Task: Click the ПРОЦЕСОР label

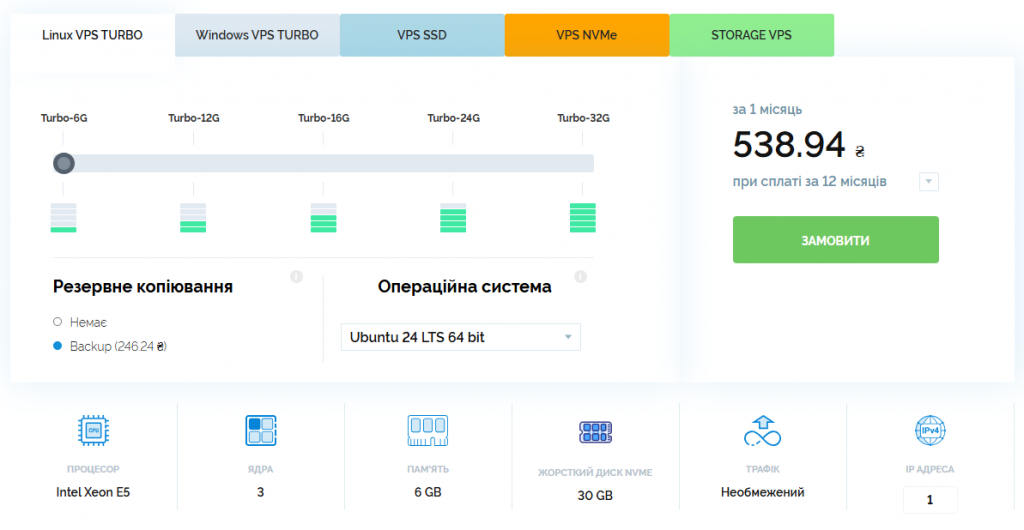Action: (x=93, y=469)
